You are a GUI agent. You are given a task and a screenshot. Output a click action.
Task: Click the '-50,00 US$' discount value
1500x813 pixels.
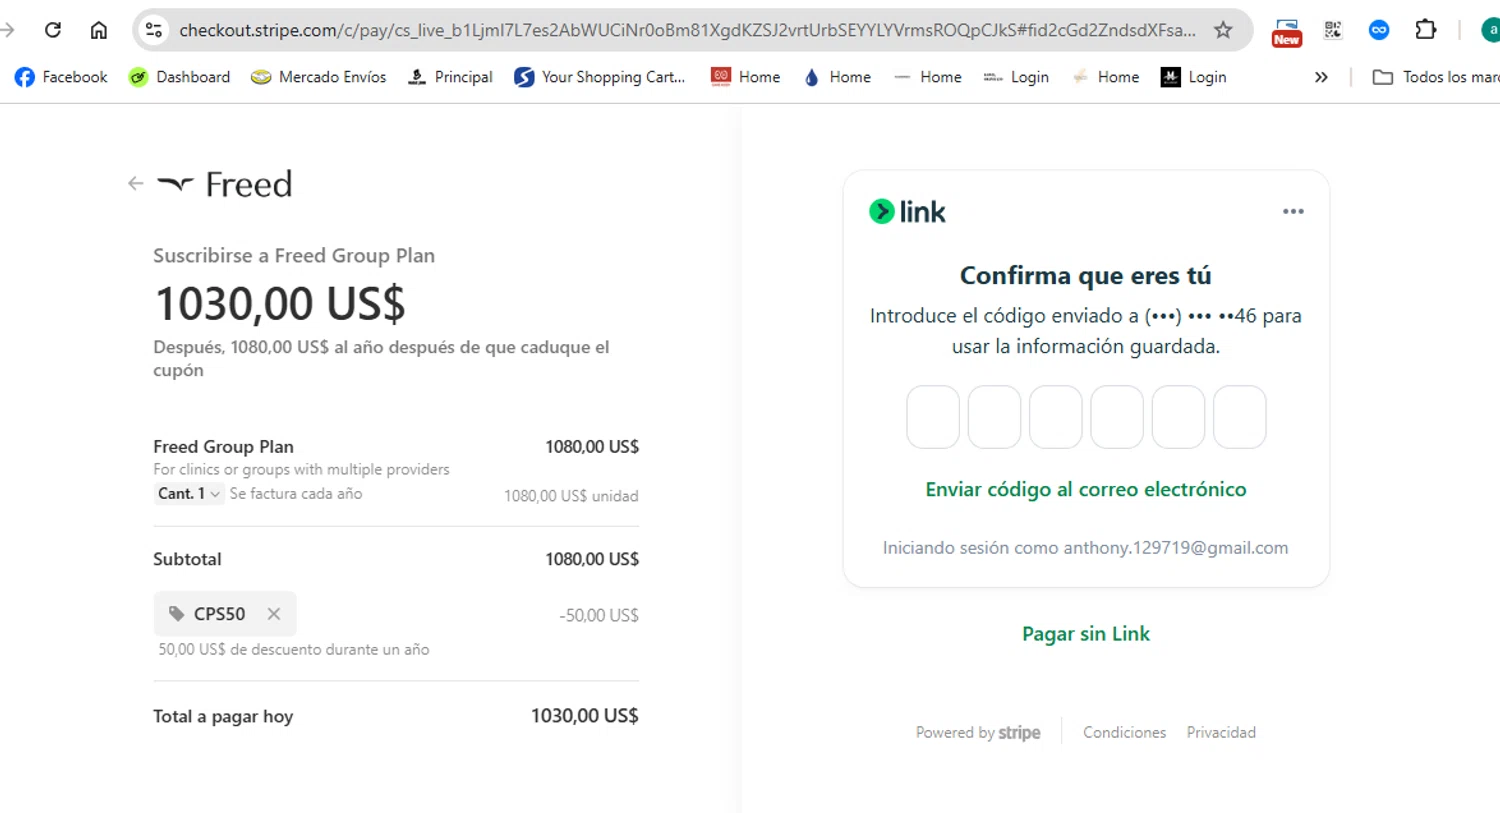(598, 616)
